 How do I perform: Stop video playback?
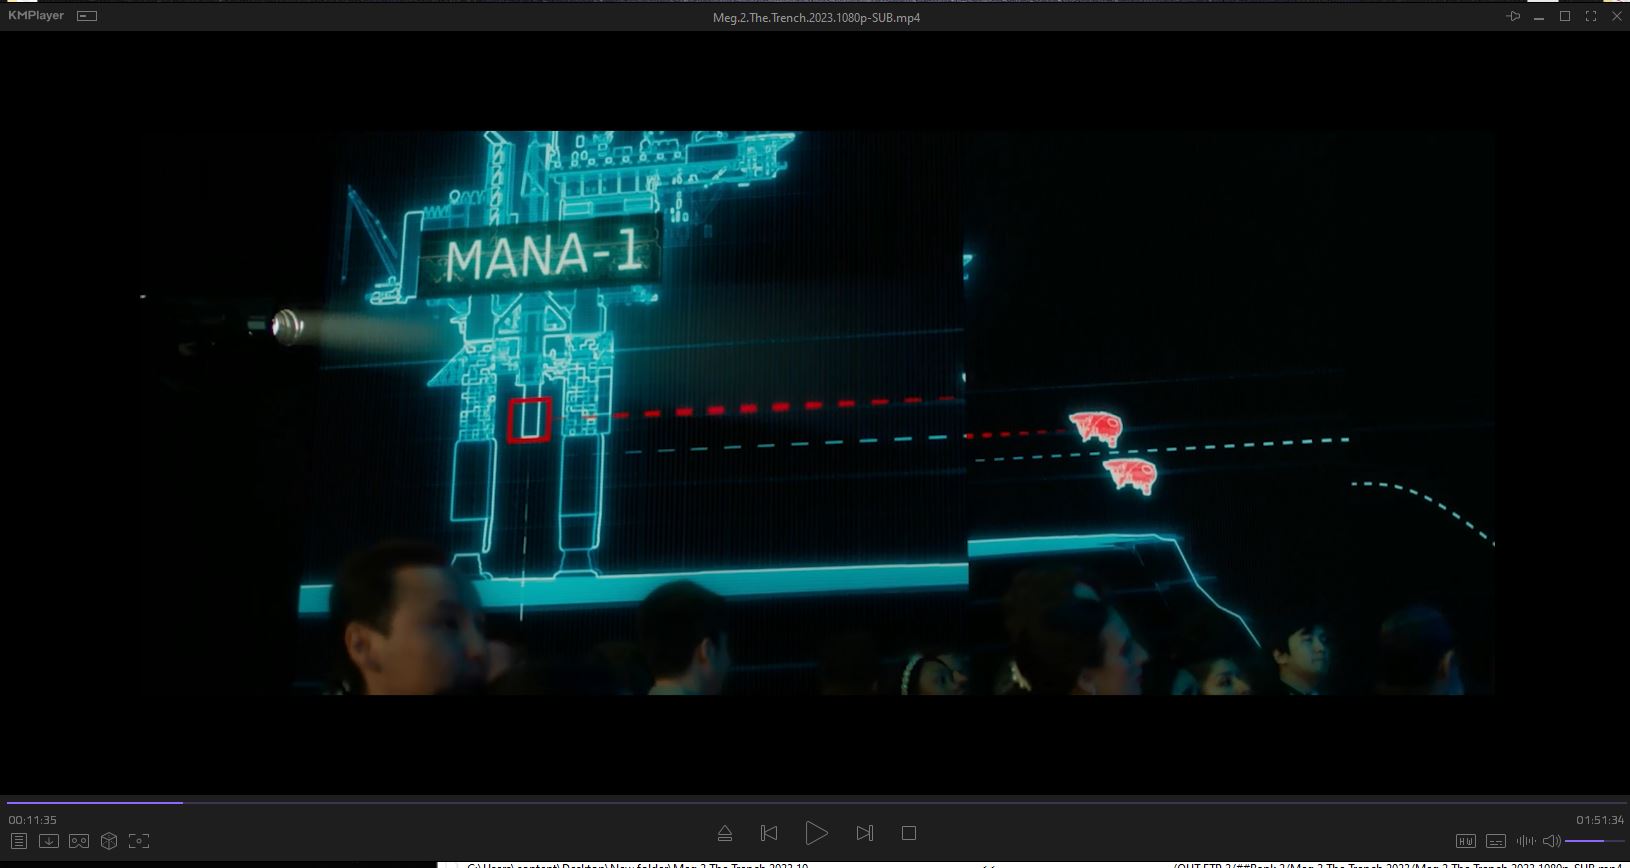point(909,833)
